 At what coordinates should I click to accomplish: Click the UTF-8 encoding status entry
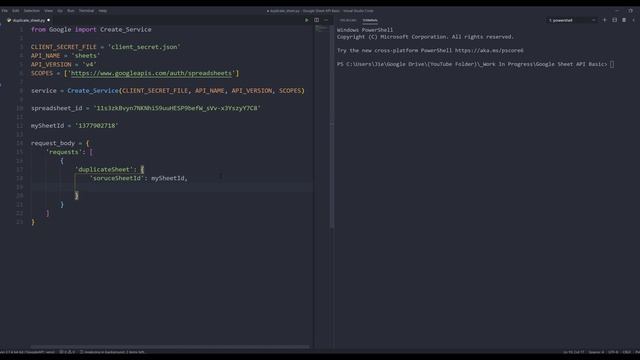(613, 352)
